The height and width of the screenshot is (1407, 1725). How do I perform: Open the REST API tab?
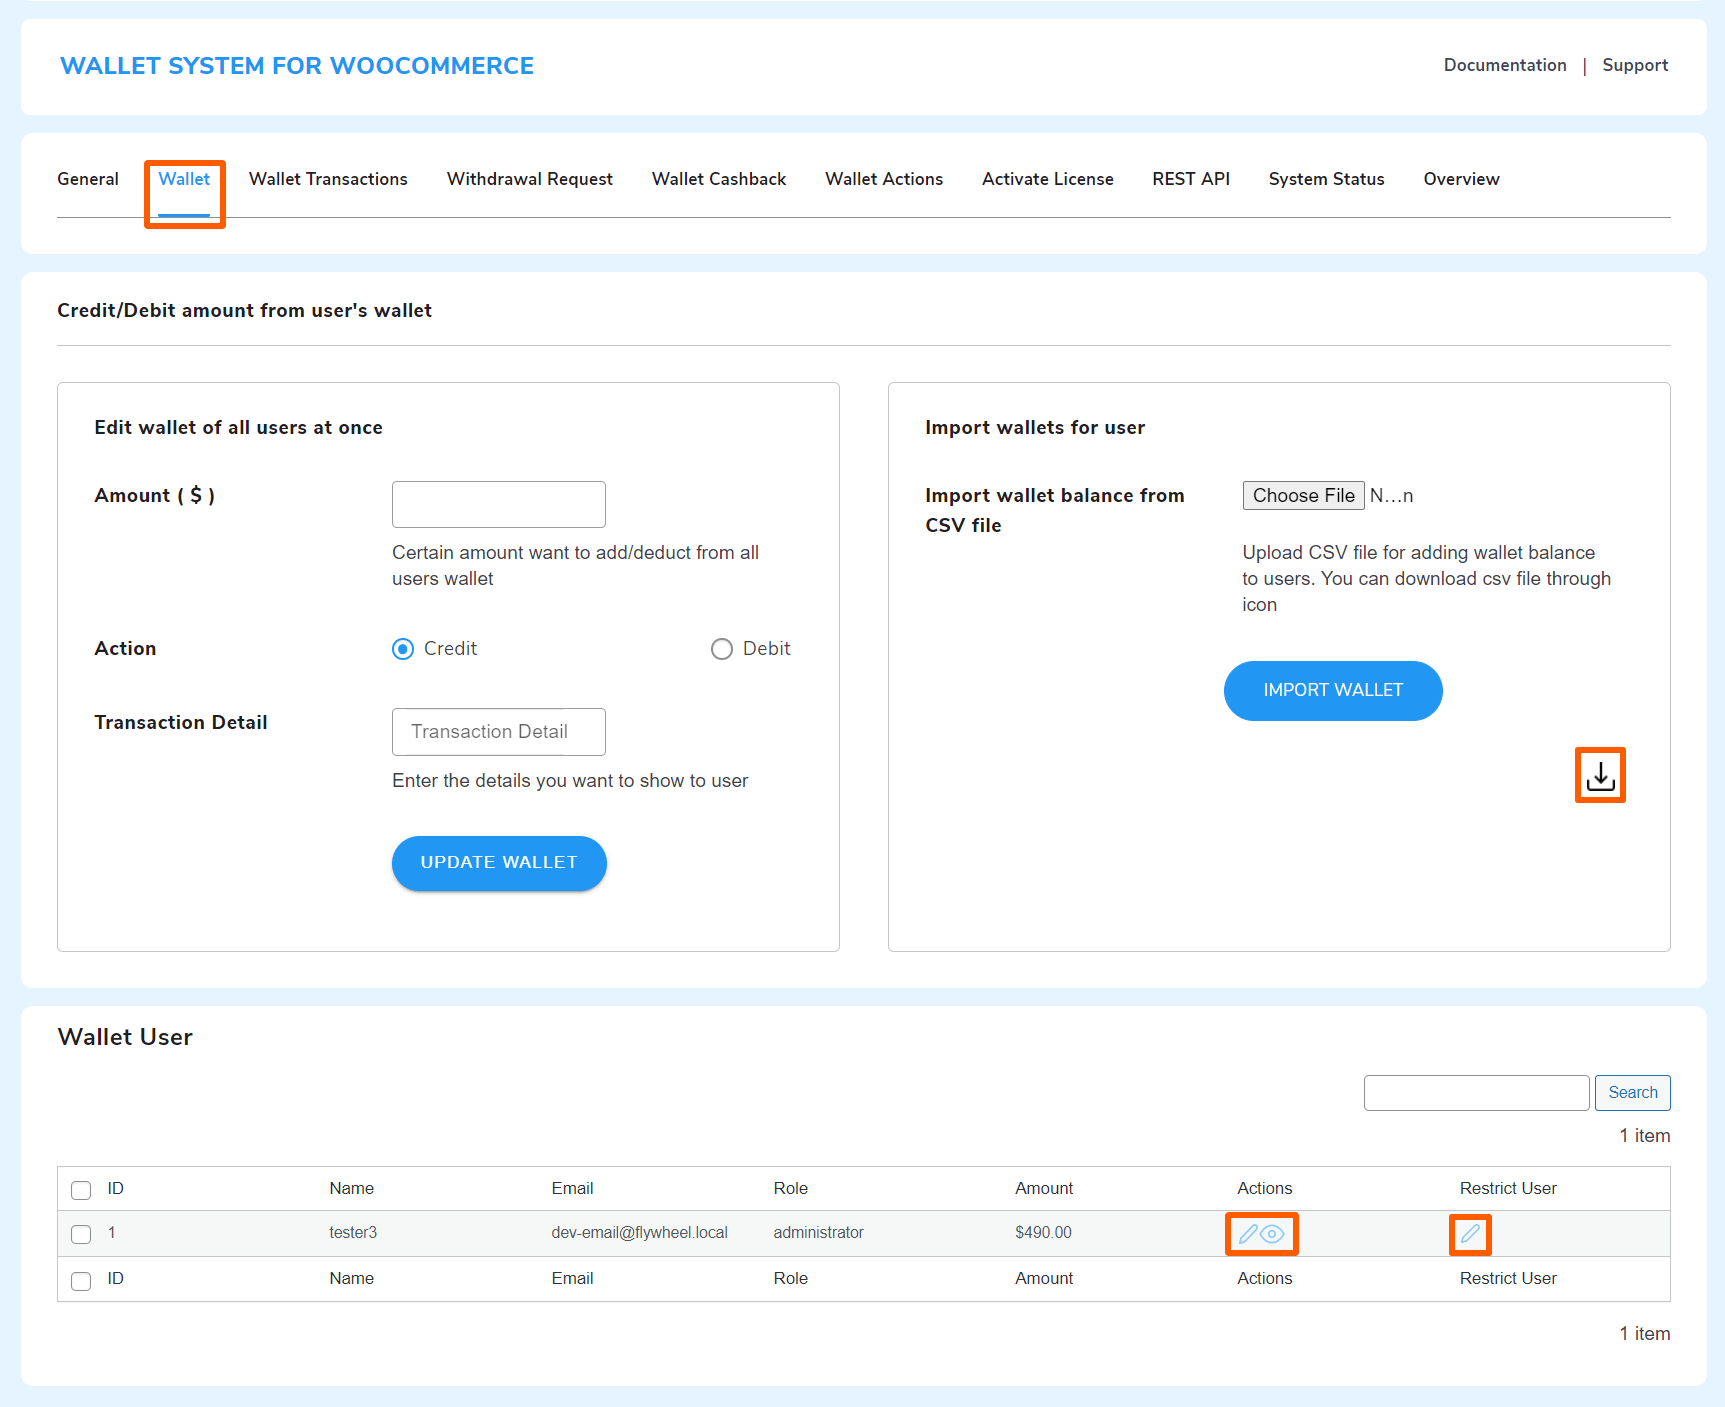1191,179
